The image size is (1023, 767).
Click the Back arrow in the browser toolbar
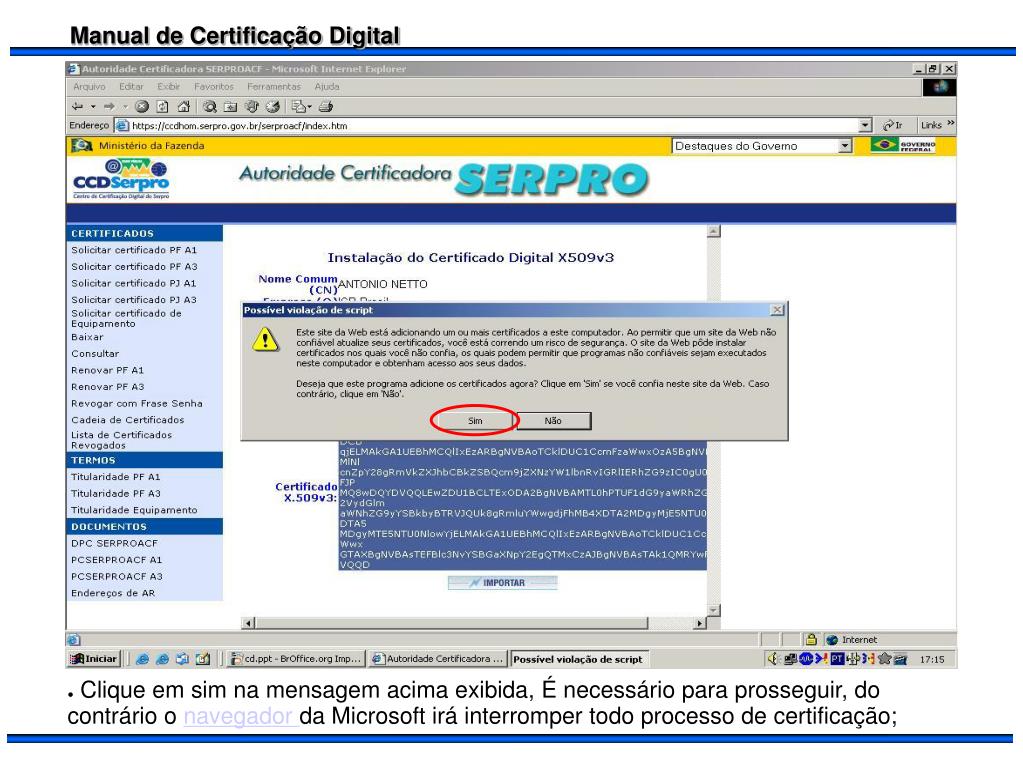point(78,106)
